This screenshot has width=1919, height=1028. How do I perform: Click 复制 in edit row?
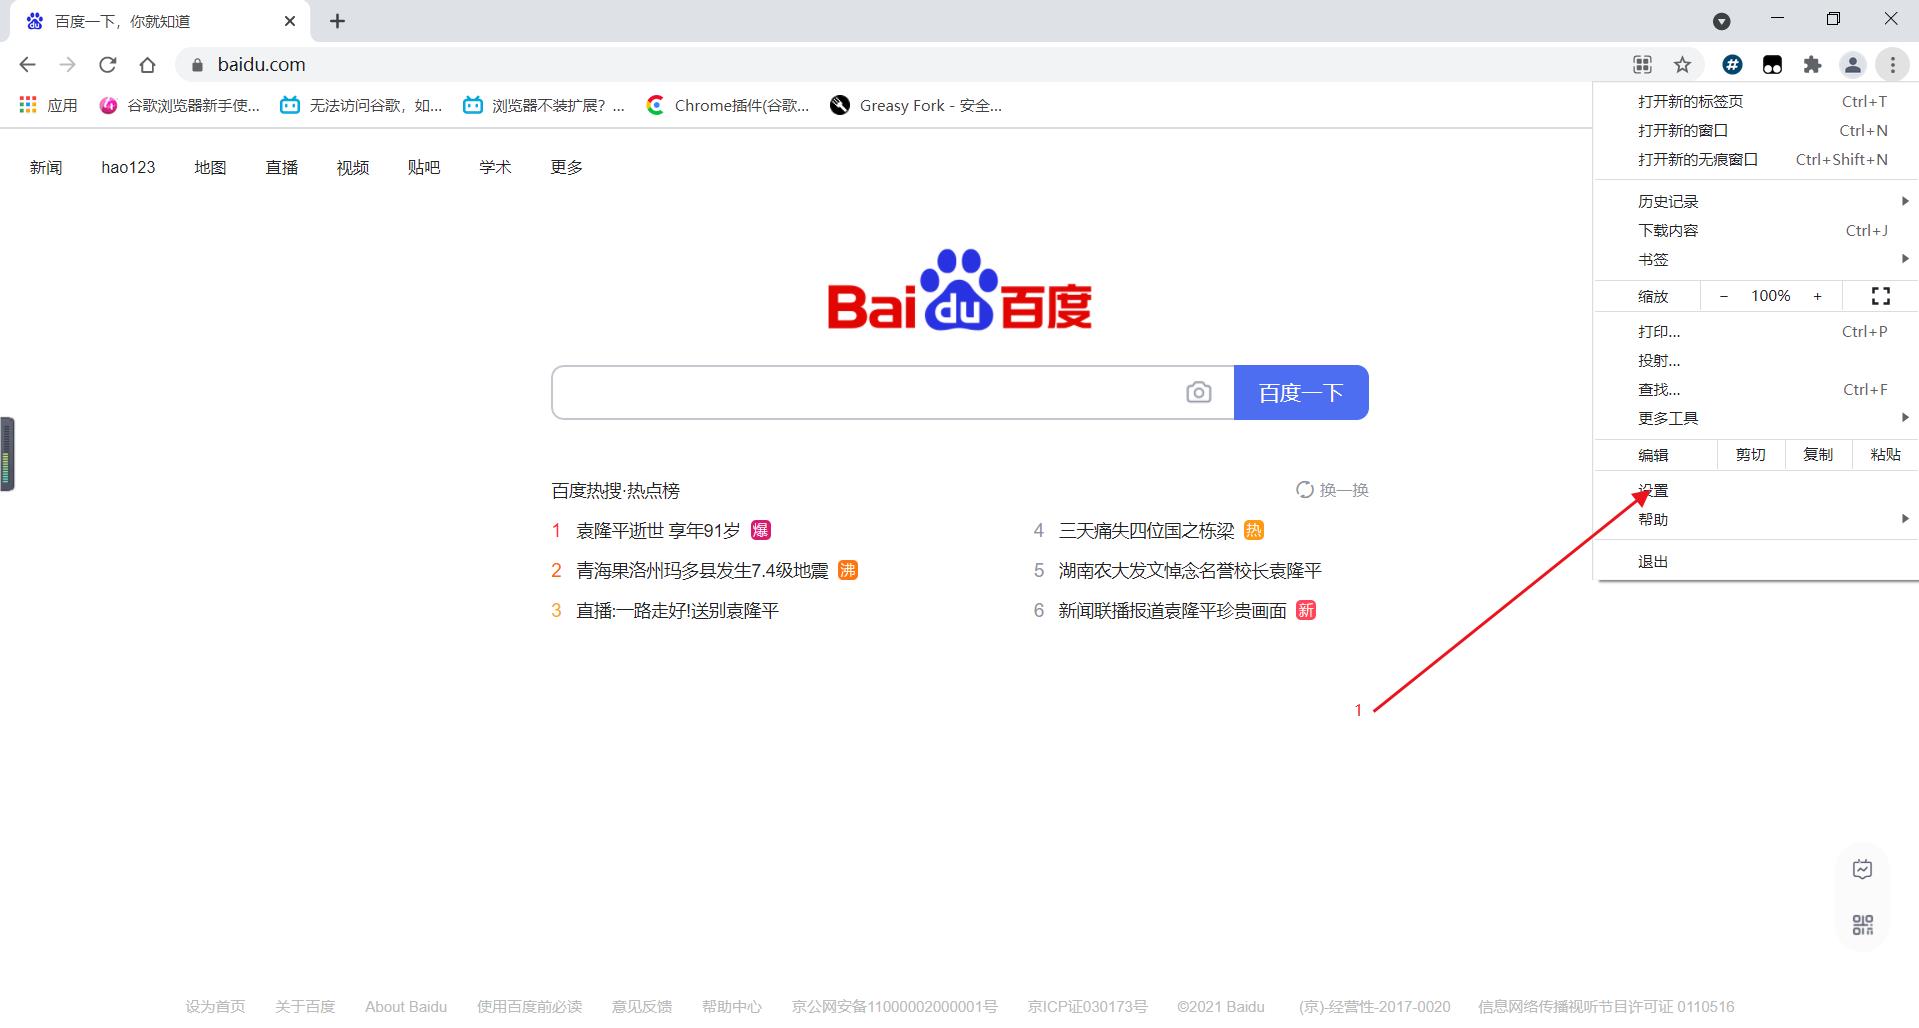tap(1818, 455)
